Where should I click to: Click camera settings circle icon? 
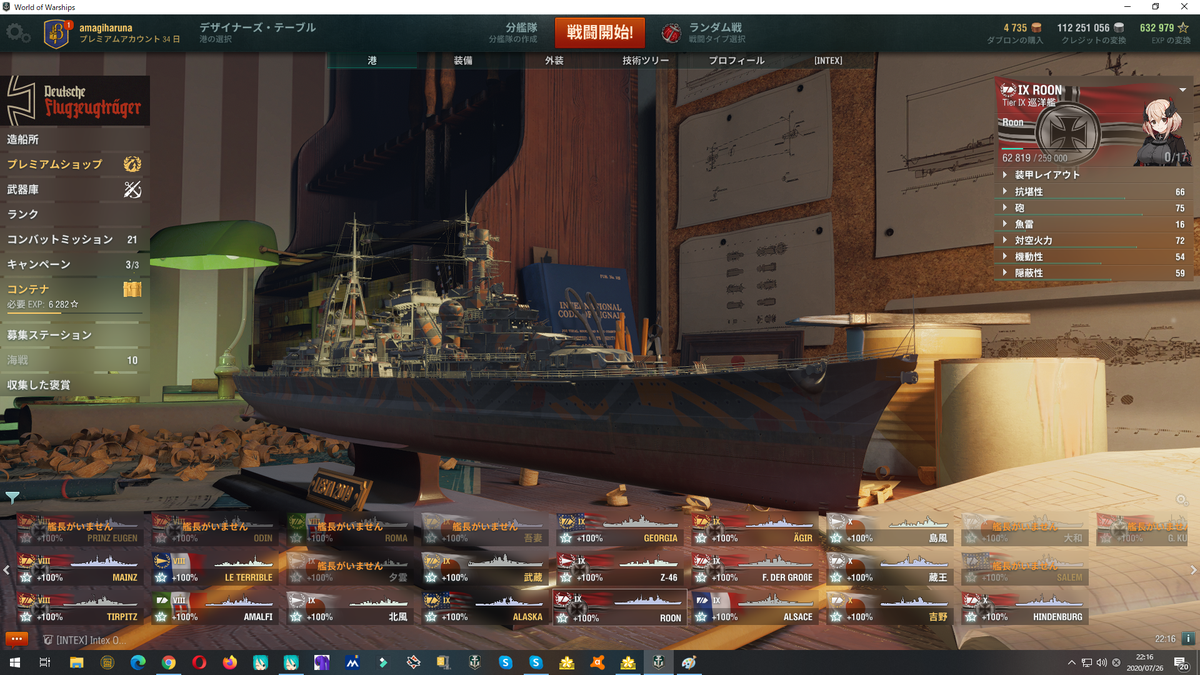pyautogui.click(x=1181, y=499)
